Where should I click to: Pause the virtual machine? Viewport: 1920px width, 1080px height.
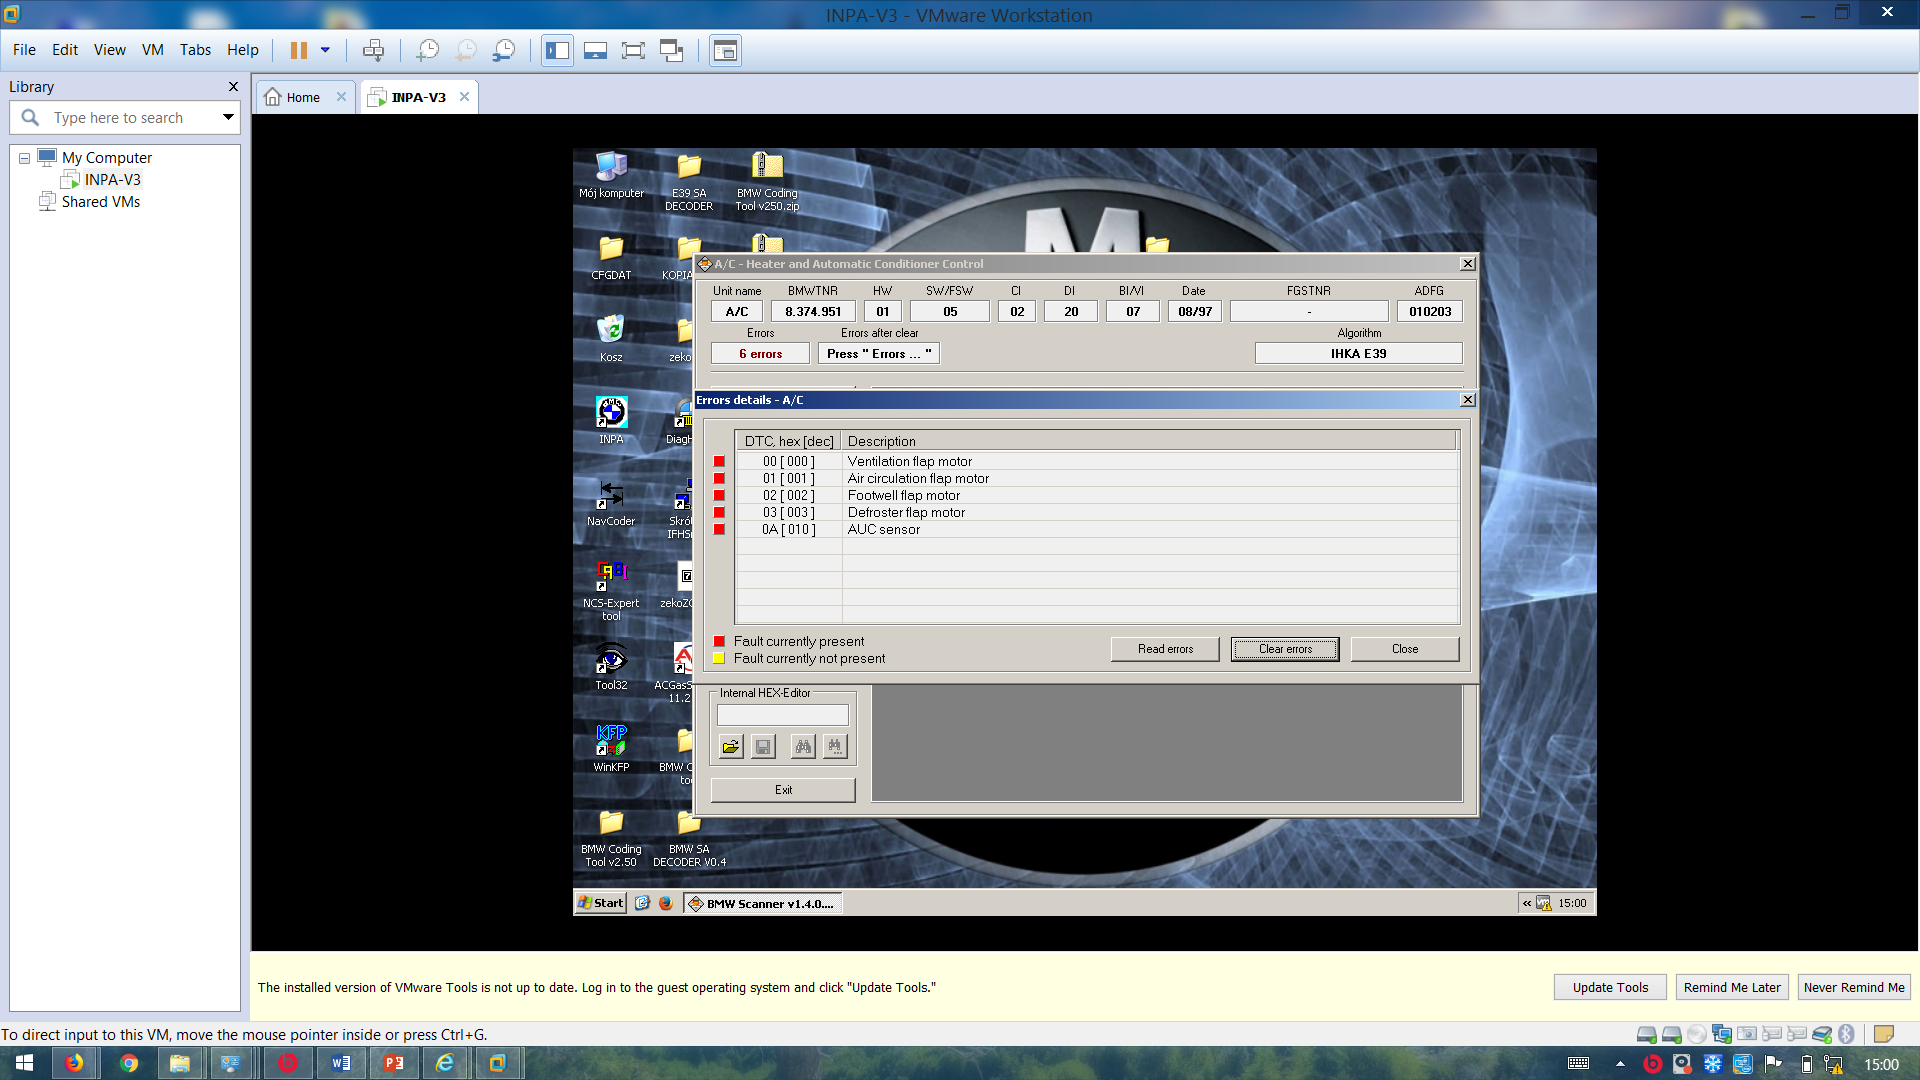click(x=298, y=50)
